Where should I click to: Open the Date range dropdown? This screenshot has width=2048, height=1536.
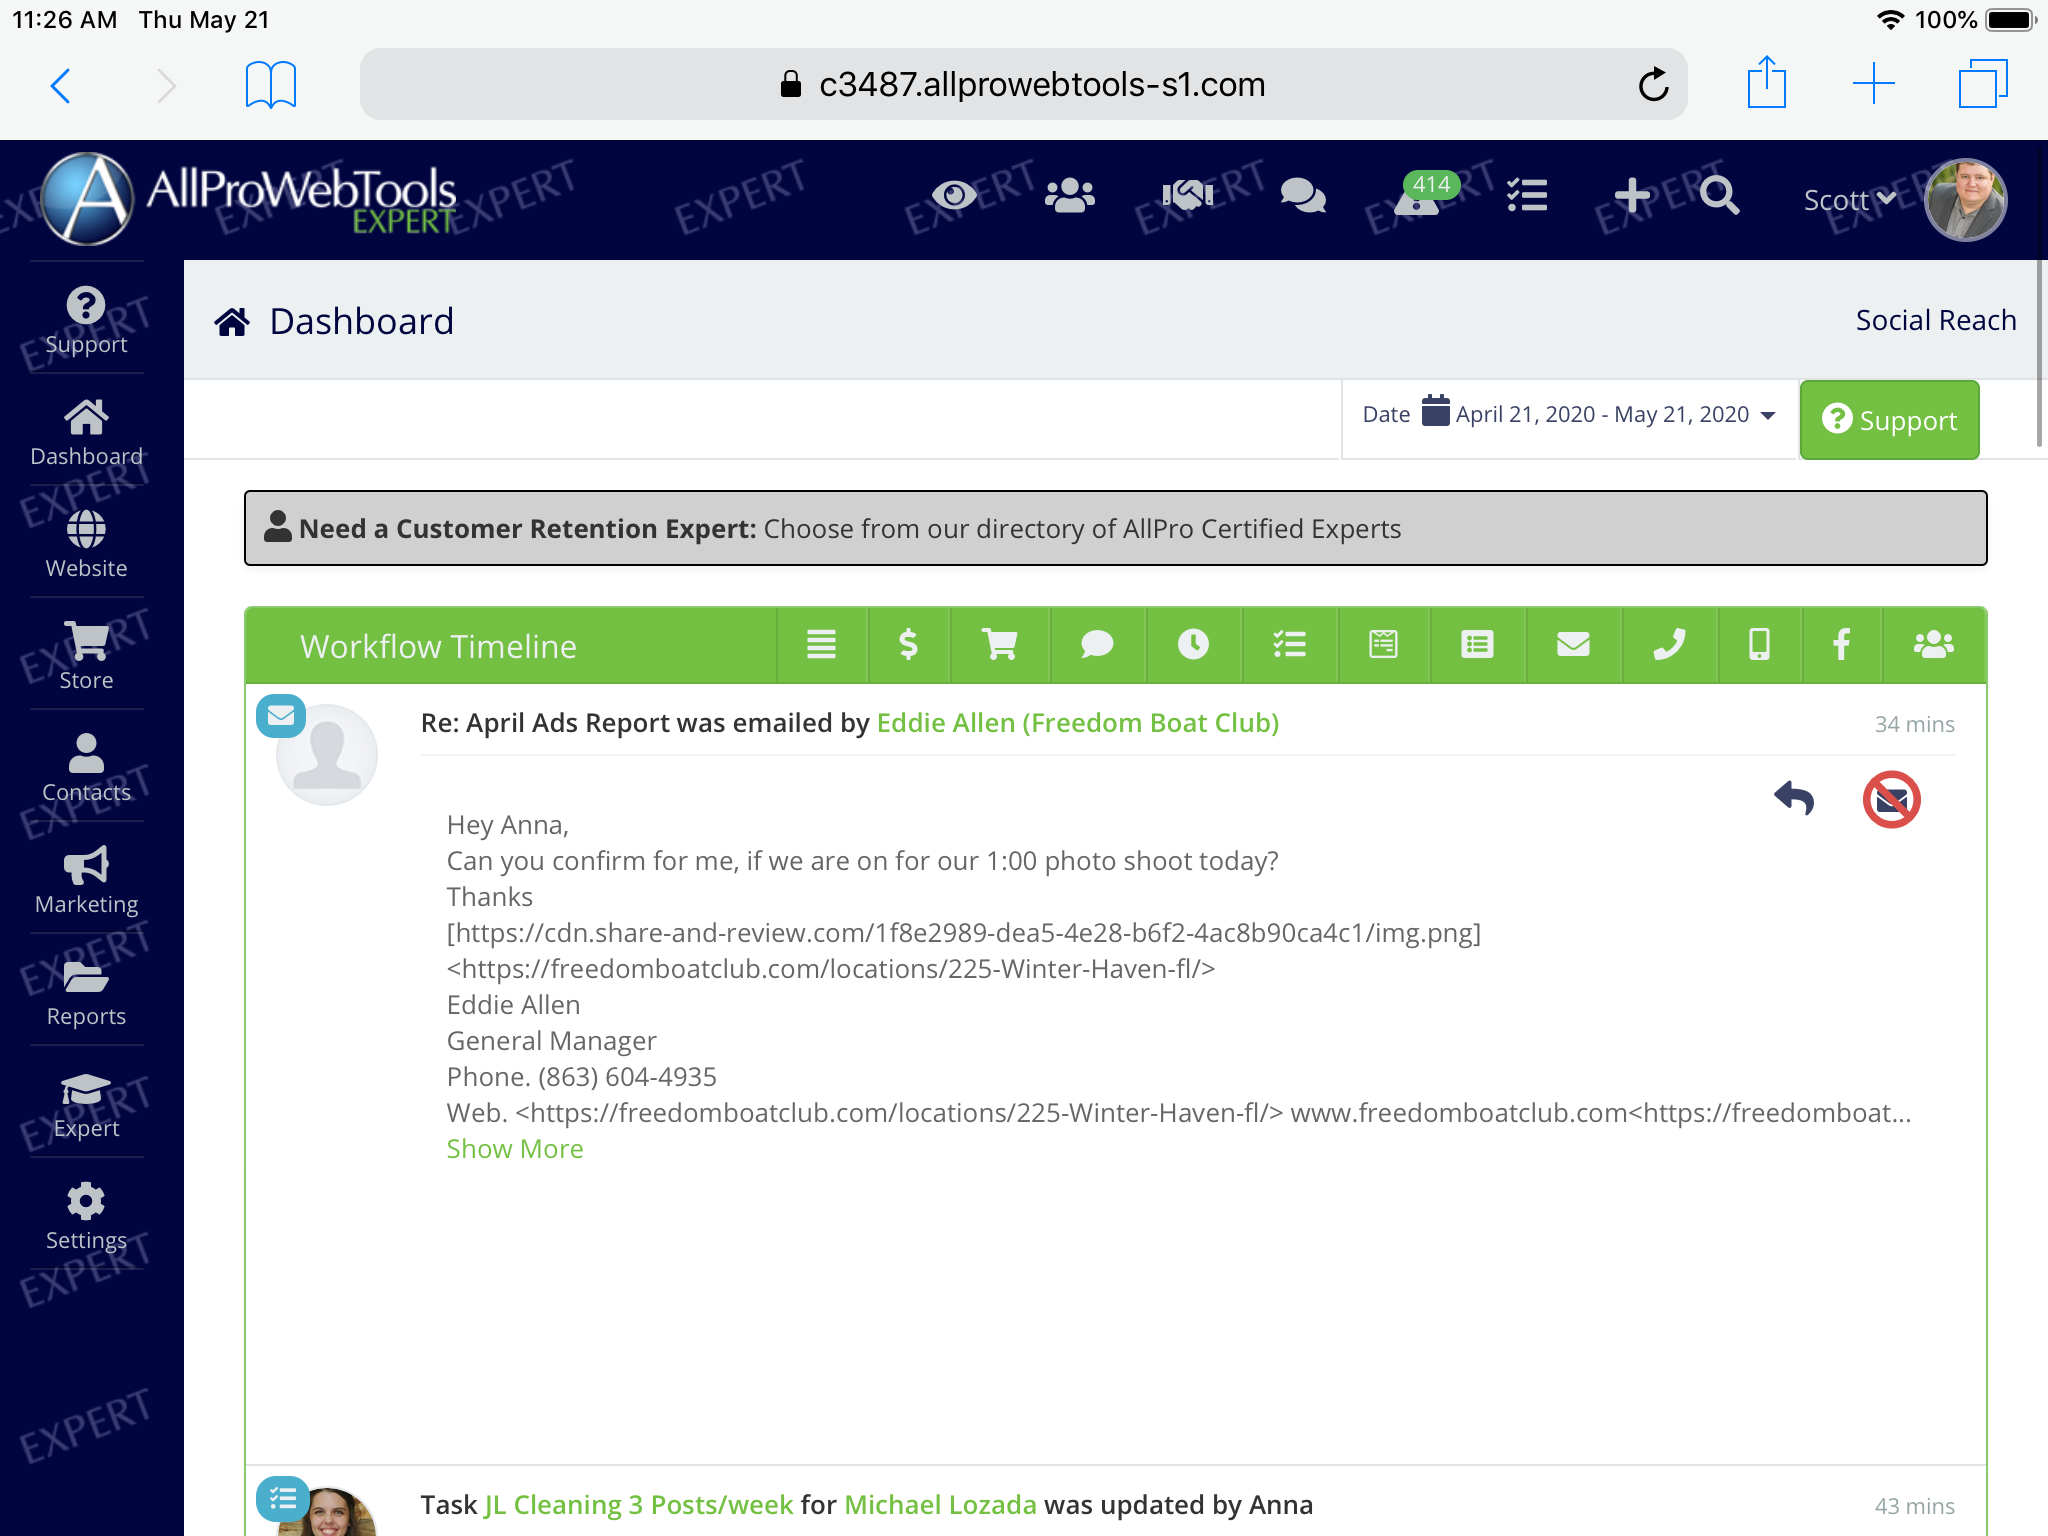click(x=1568, y=414)
